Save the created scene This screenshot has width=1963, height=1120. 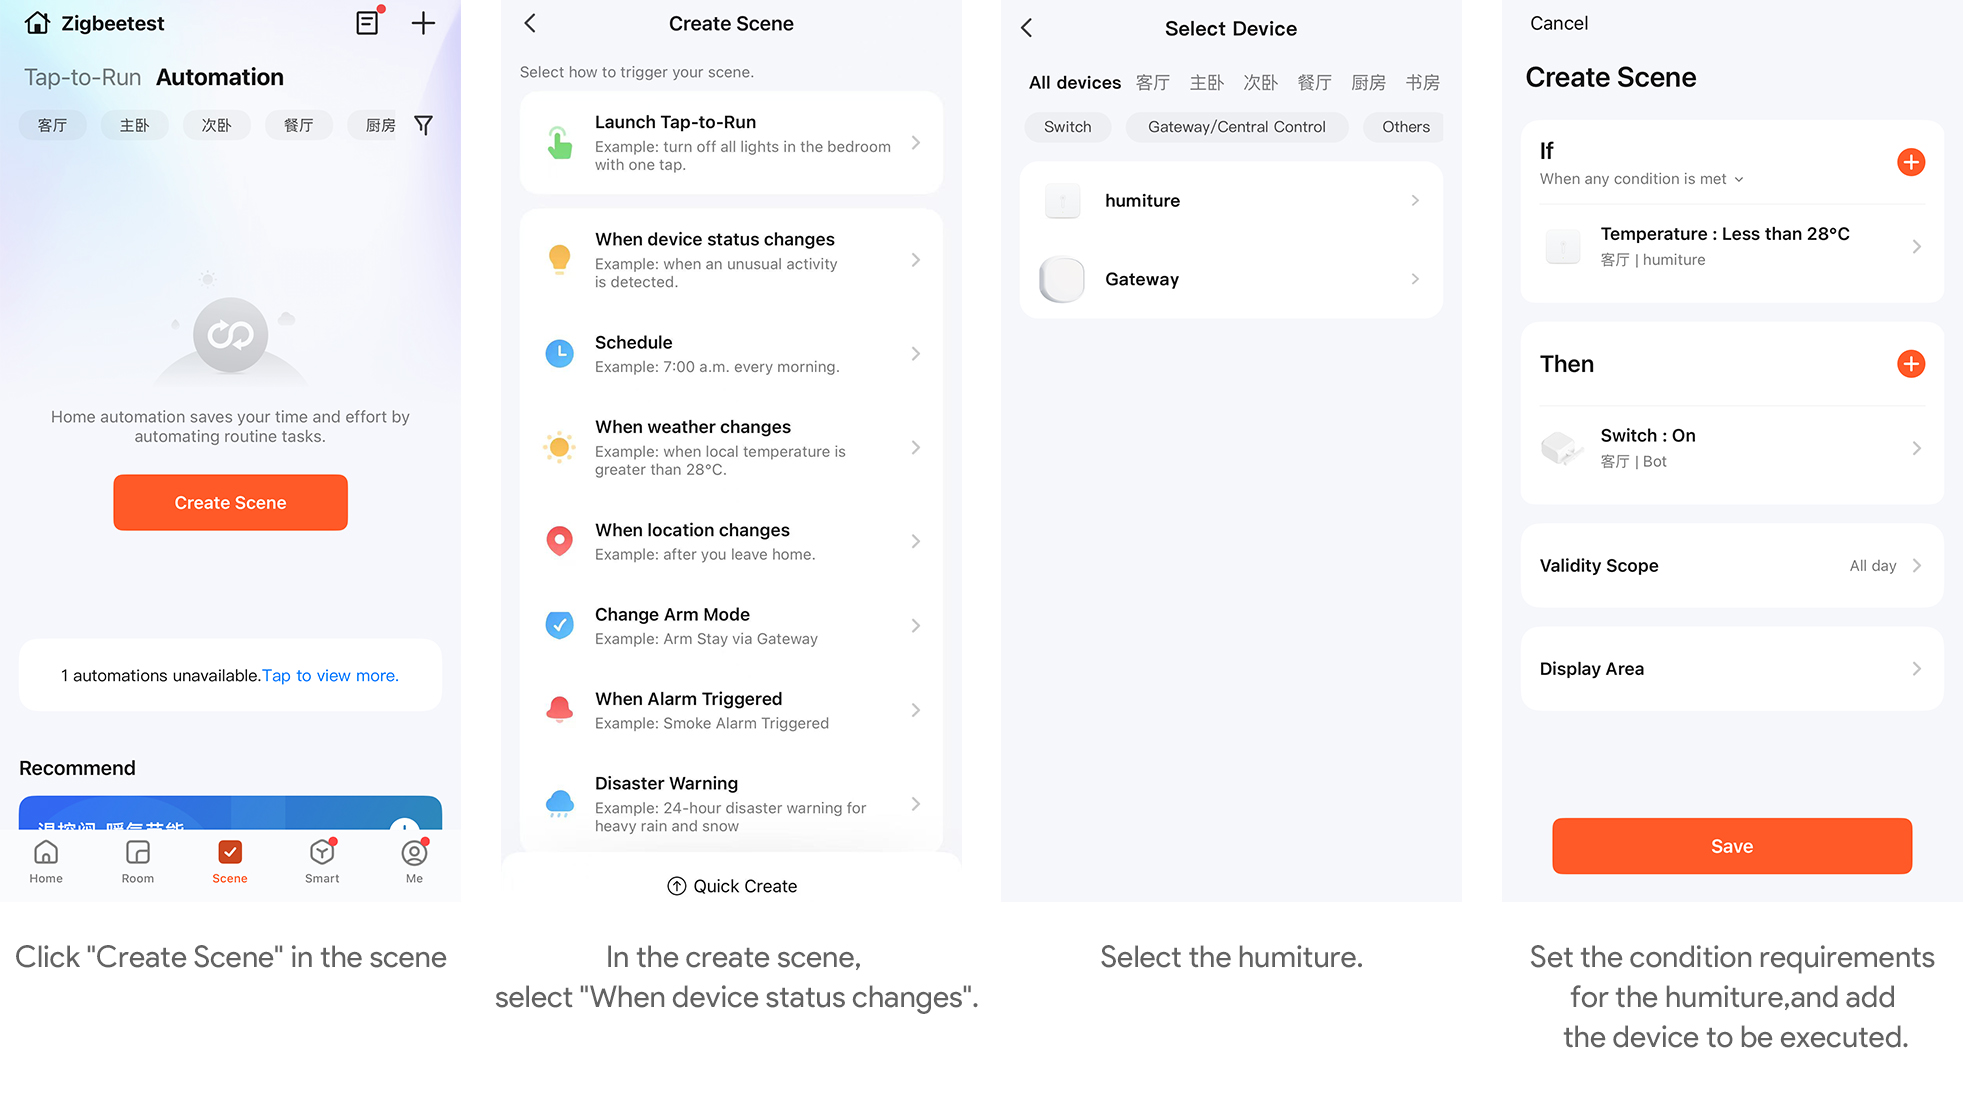tap(1731, 846)
